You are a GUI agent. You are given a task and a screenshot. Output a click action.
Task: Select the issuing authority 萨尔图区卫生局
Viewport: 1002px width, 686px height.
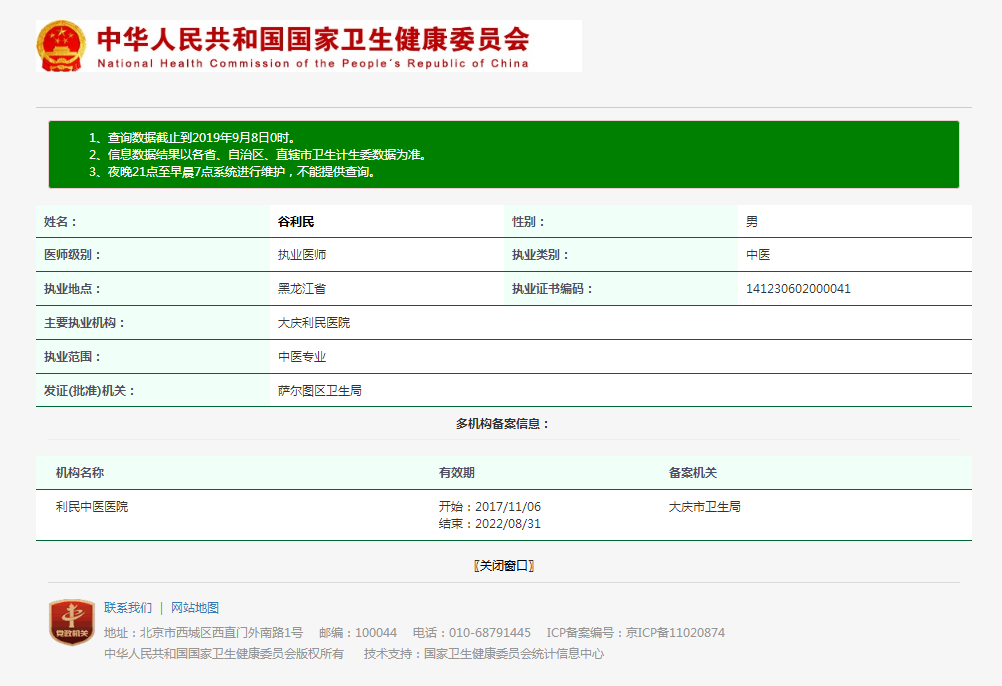[x=320, y=390]
